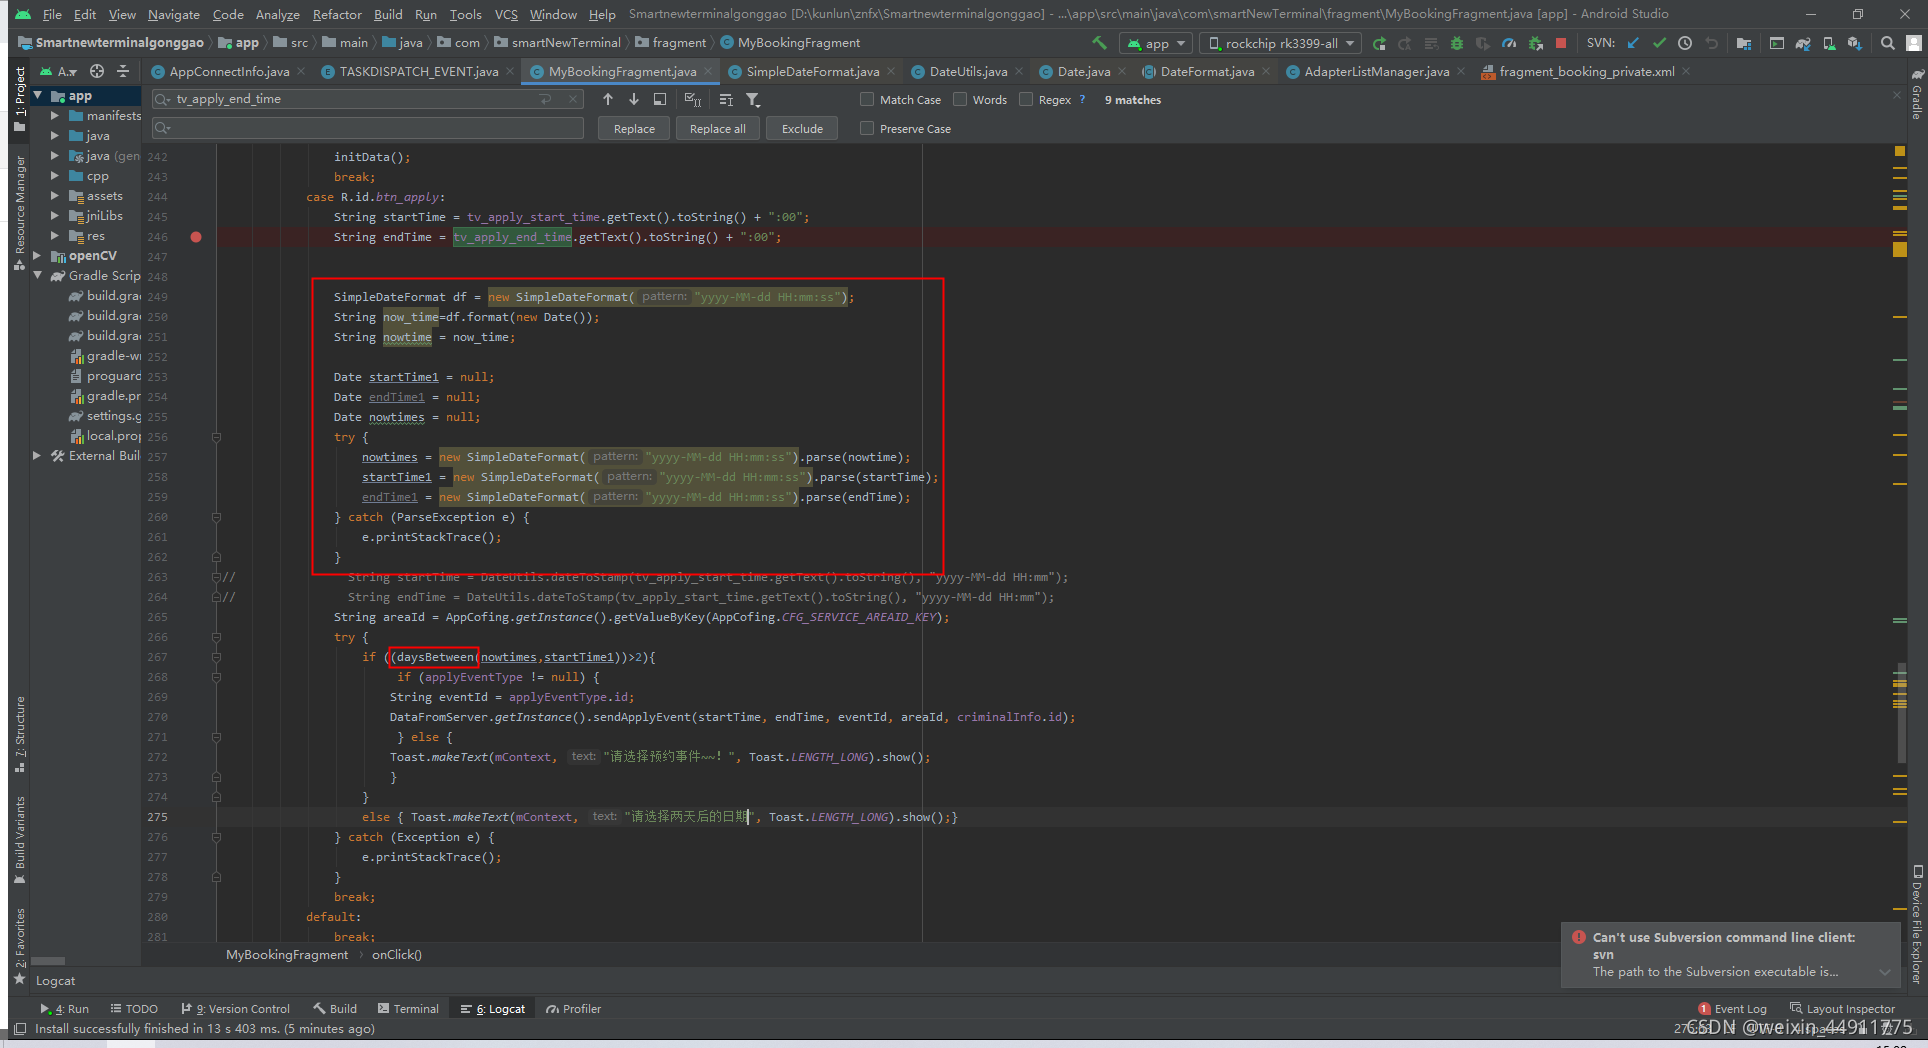The width and height of the screenshot is (1928, 1048).
Task: Click the SVN Update Project arrow
Action: point(1633,43)
